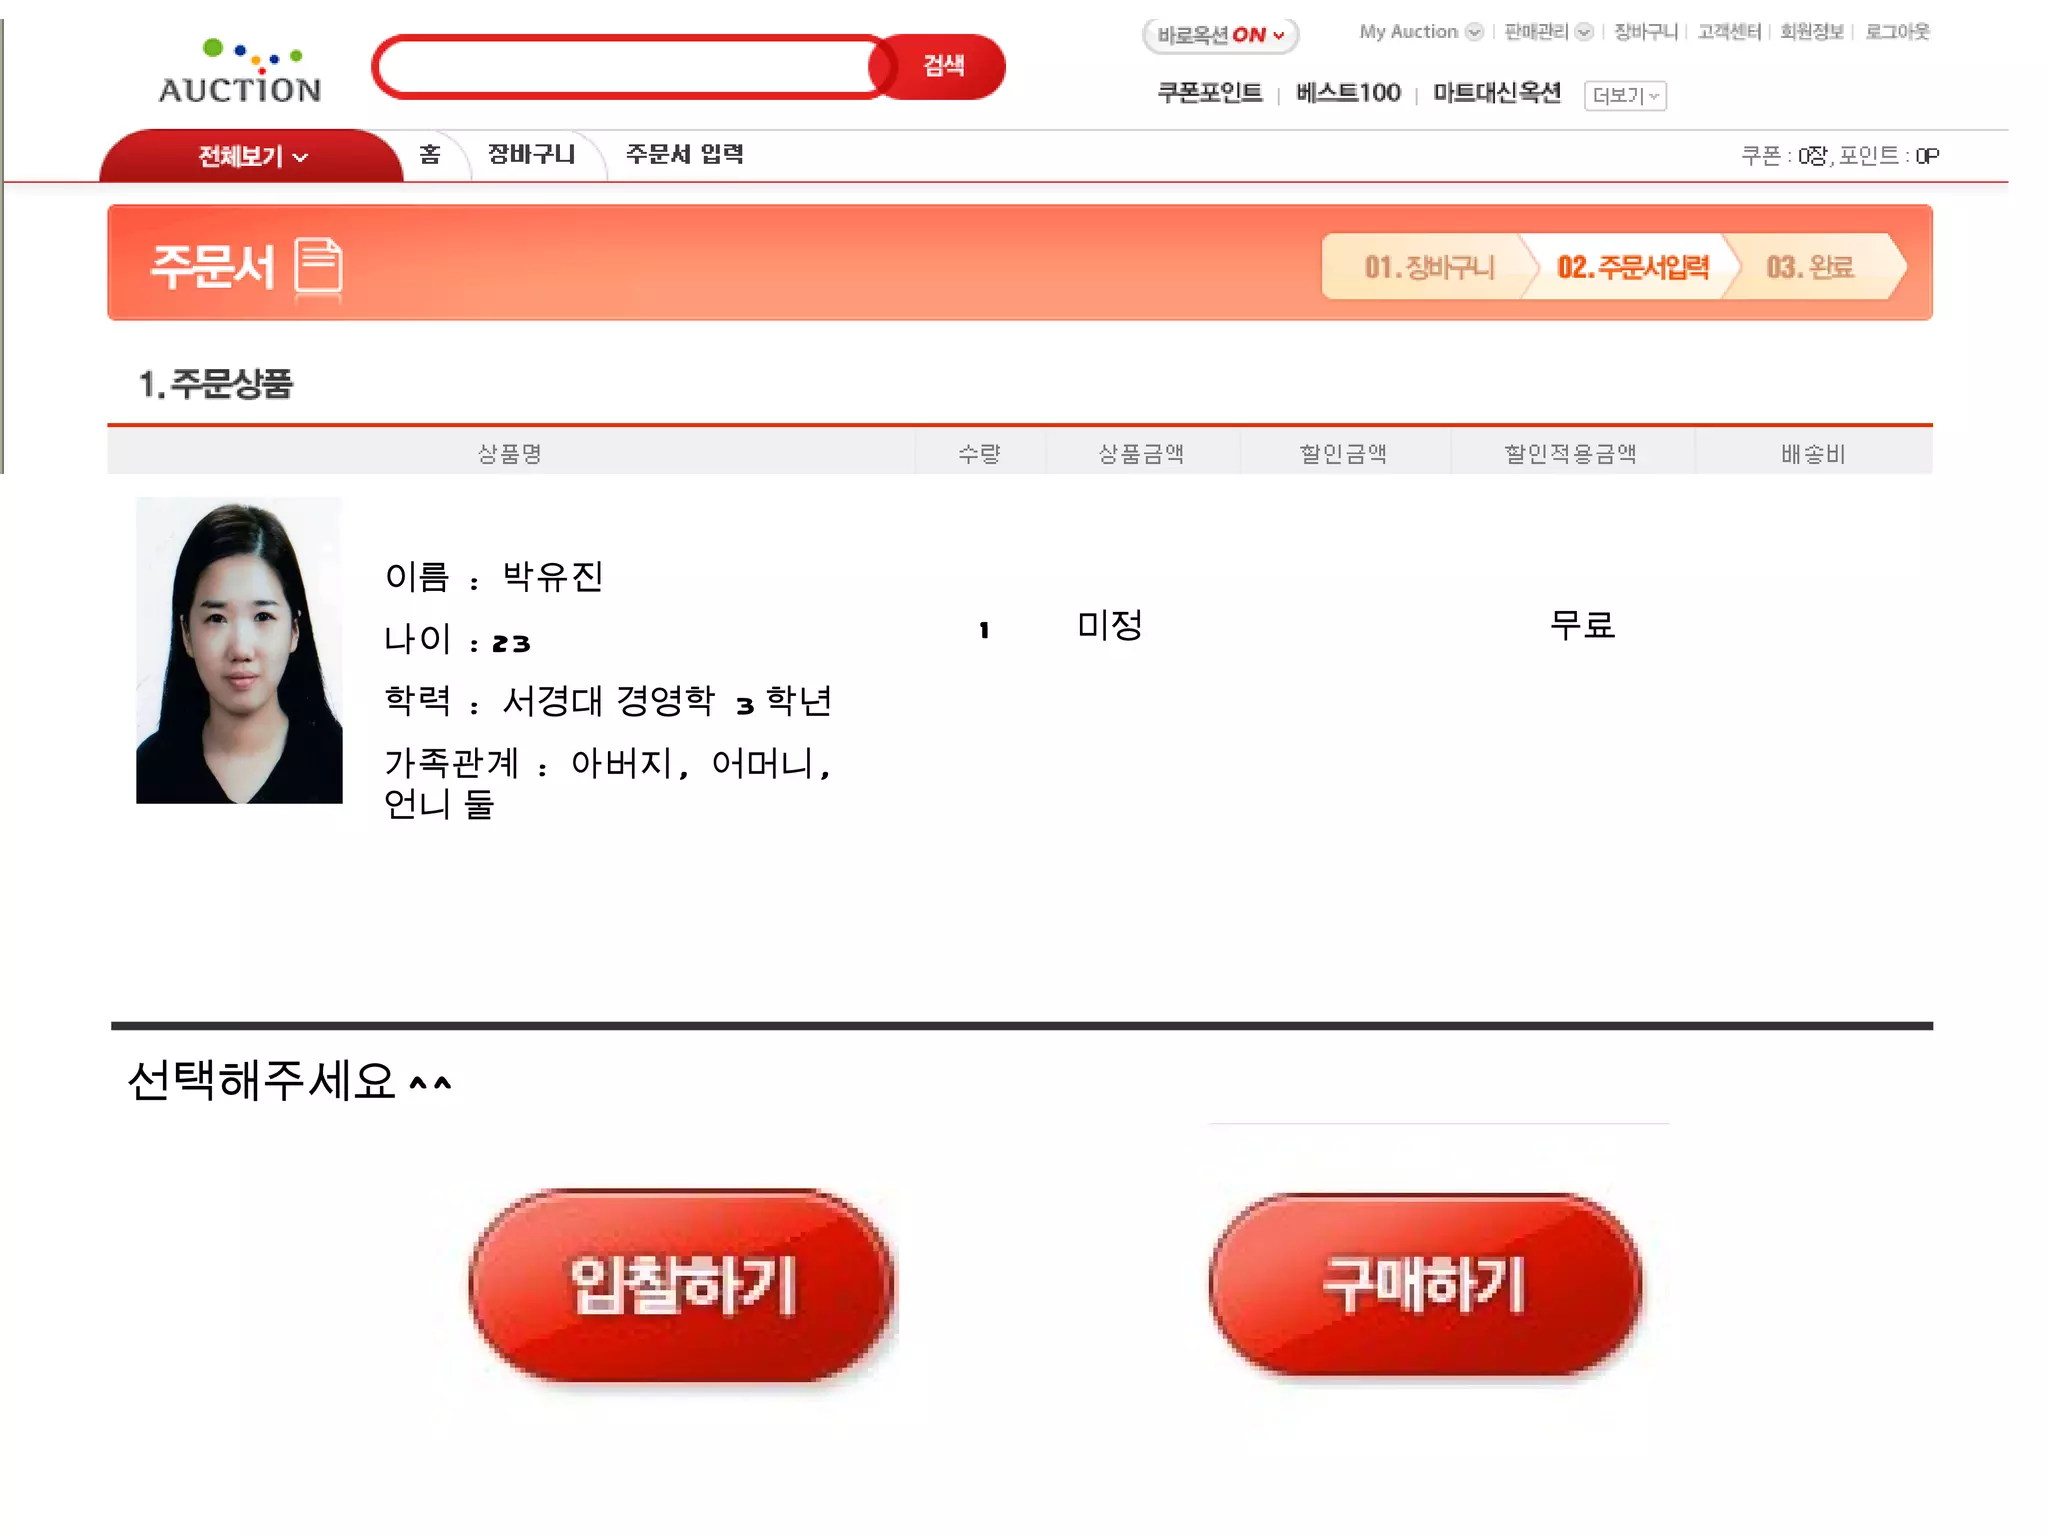Click the 판매관리 dropdown arrow icon
The image size is (2048, 1536).
(1584, 32)
